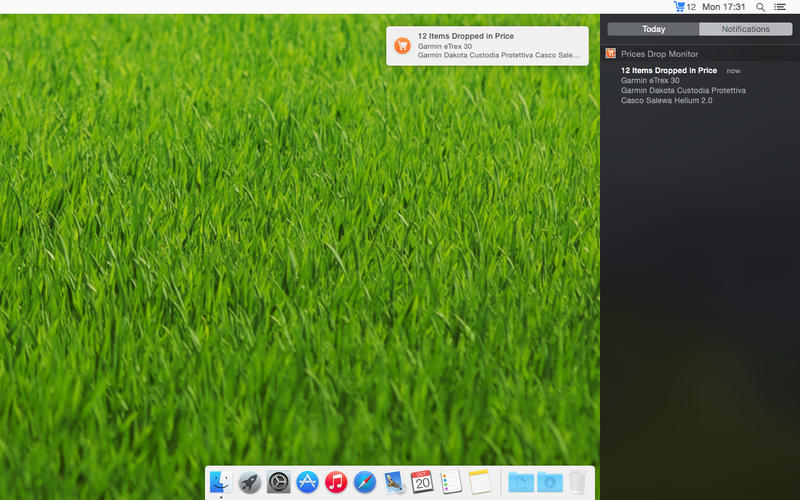Click the Mon 17:31 clock in menu bar
Image resolution: width=800 pixels, height=500 pixels.
tap(723, 7)
